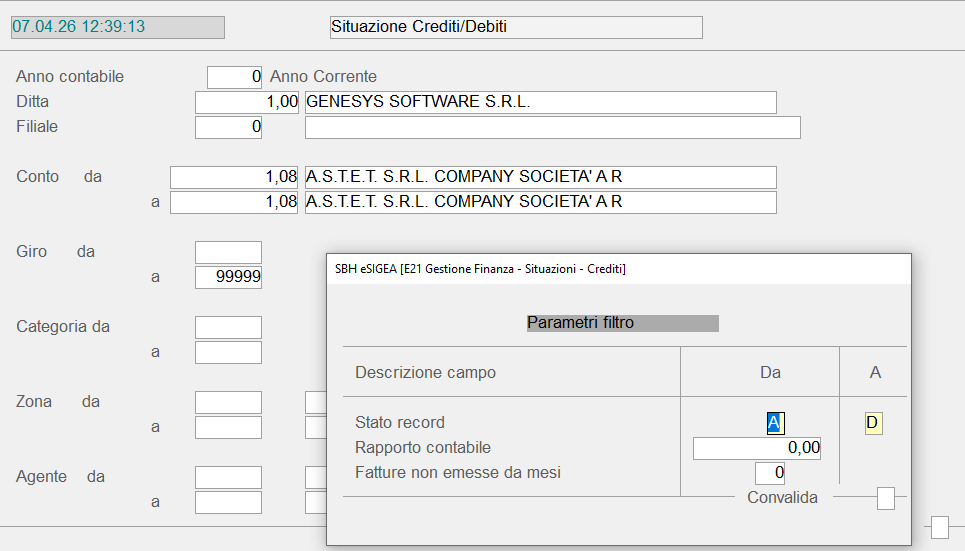Click the Stato record A field showing D
965x551 pixels.
(873, 423)
